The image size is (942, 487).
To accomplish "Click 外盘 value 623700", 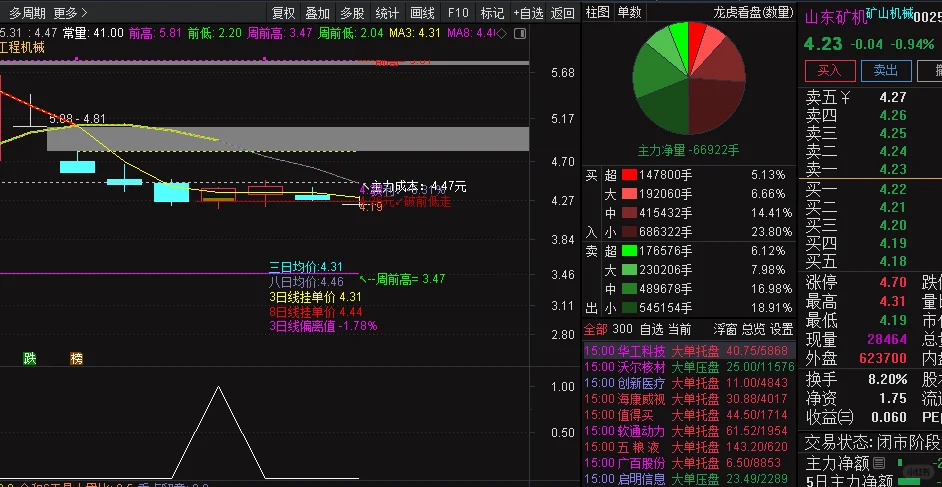I will tap(883, 358).
